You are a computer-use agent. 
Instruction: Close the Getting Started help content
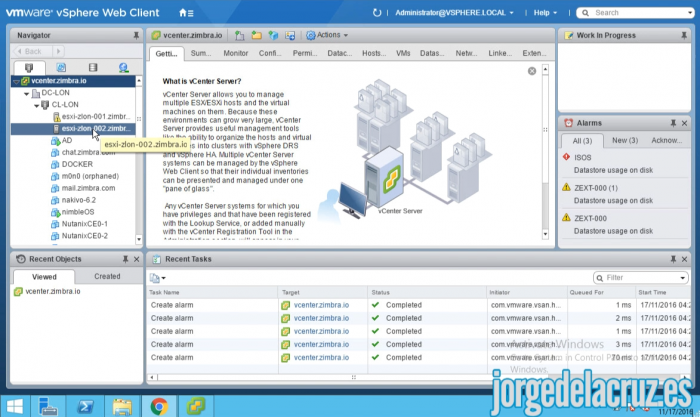coord(532,71)
